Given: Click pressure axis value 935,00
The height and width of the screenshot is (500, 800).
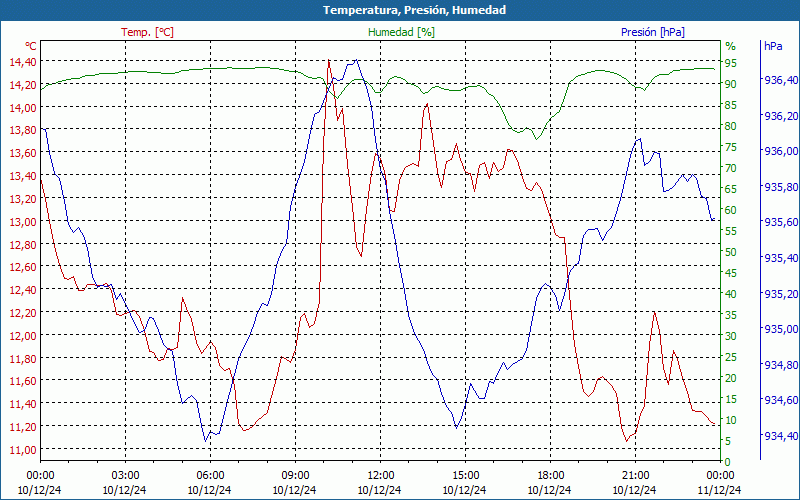Looking at the screenshot, I should [x=780, y=329].
